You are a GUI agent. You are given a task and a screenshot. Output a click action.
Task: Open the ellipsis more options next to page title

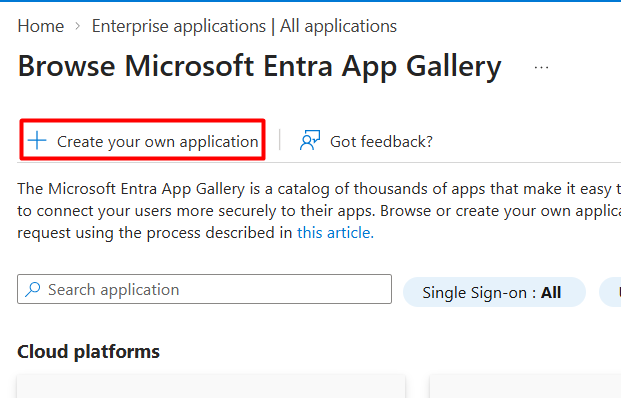point(541,68)
